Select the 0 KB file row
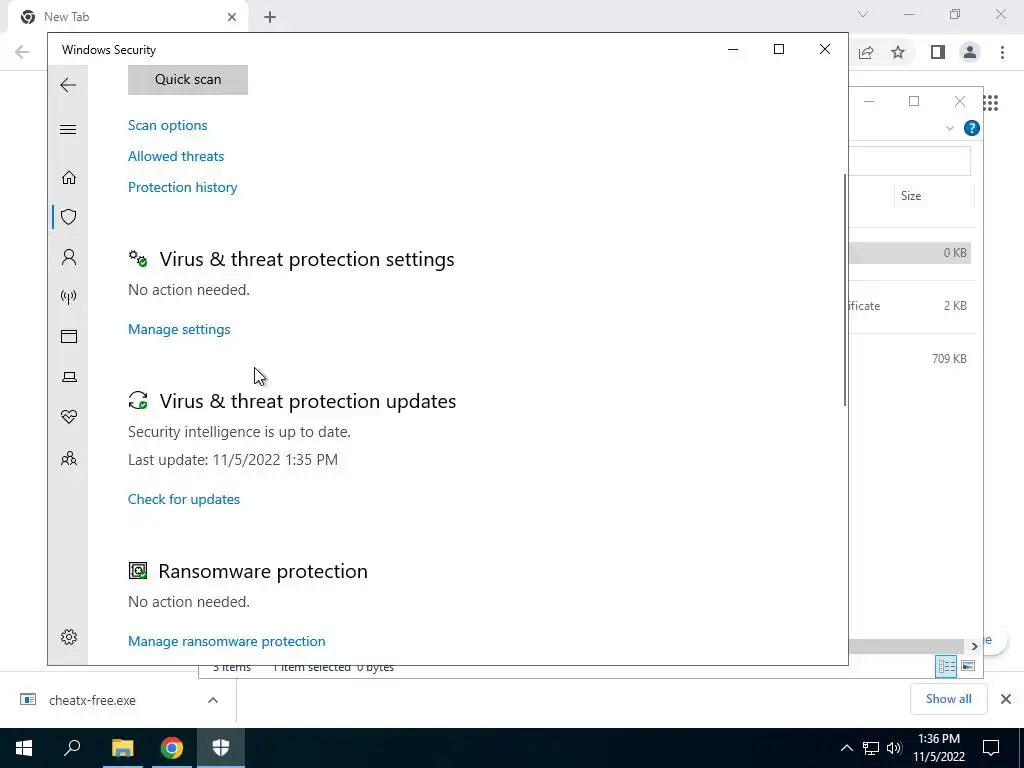 coord(910,253)
